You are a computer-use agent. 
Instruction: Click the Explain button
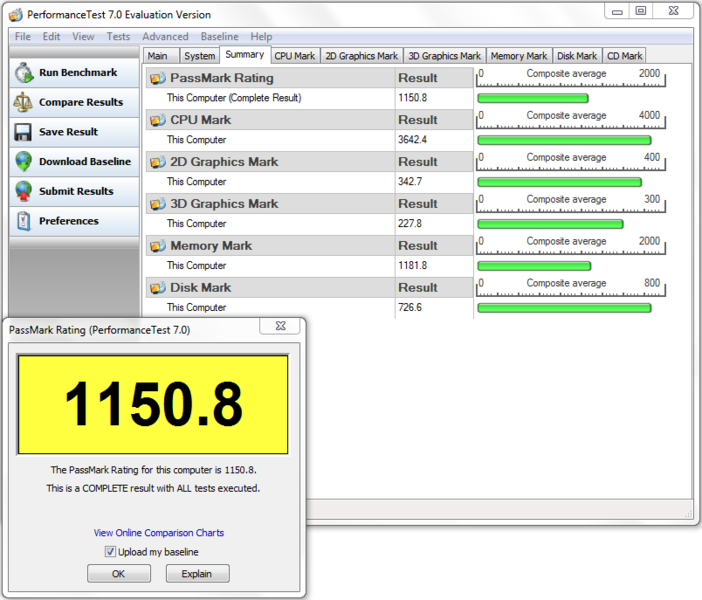tap(197, 574)
